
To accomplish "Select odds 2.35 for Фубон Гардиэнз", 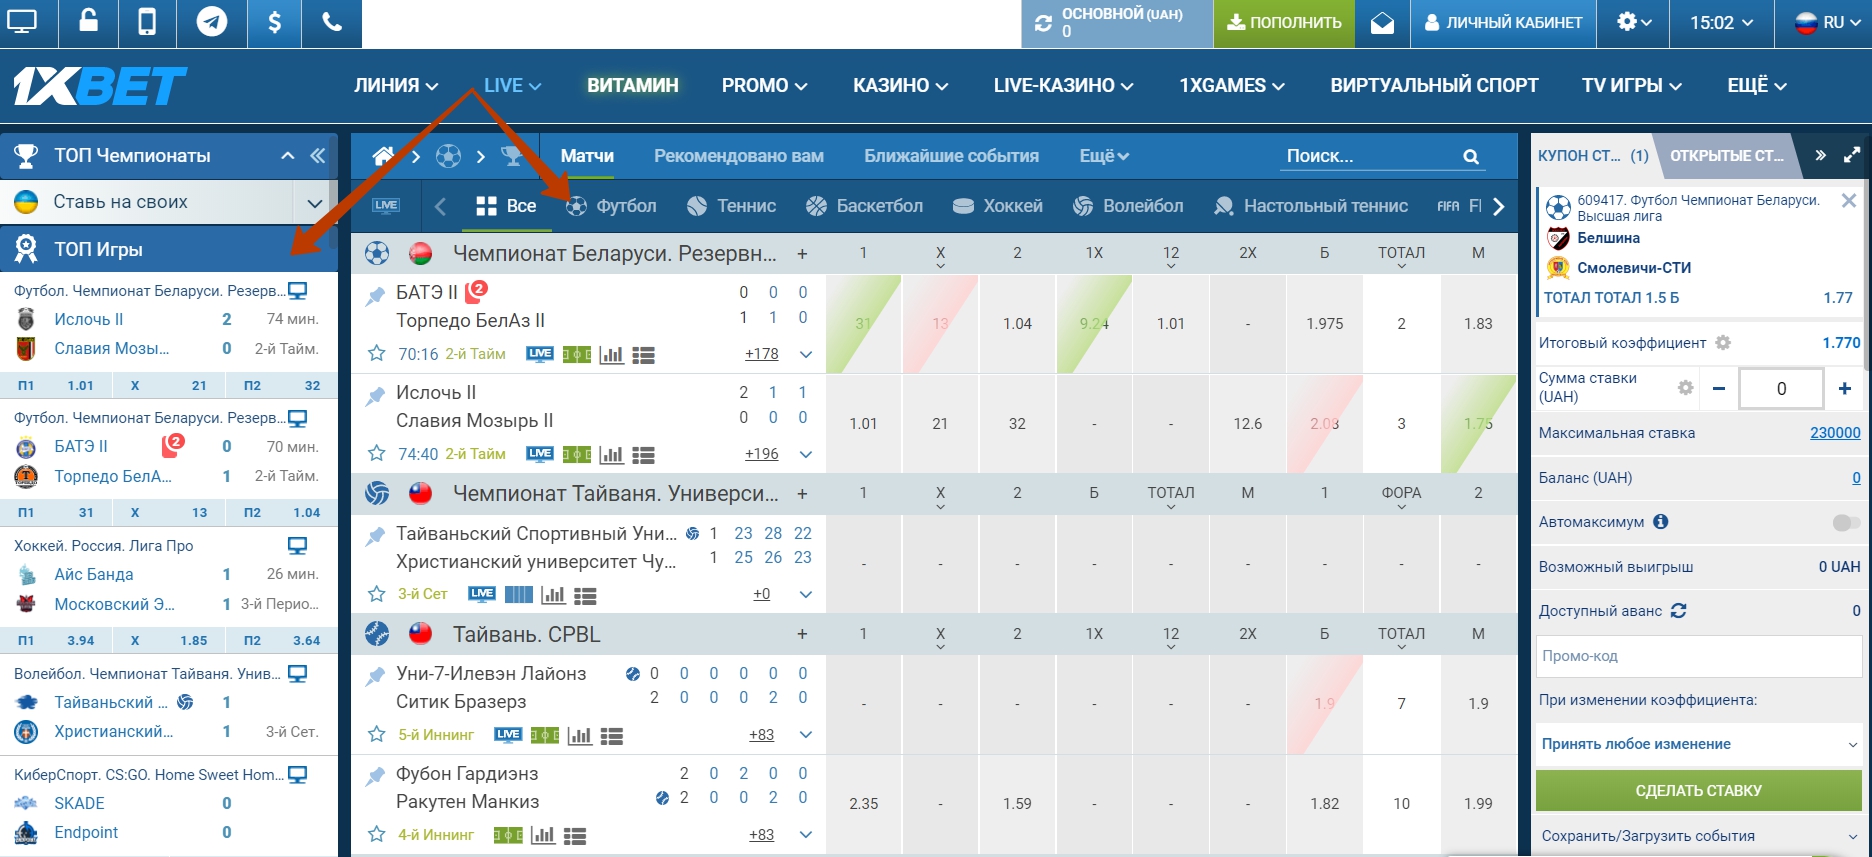I will [x=863, y=804].
